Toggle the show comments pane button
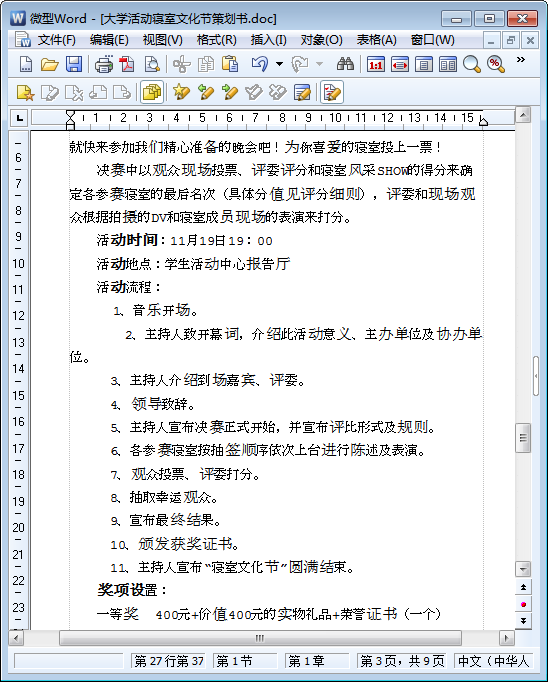Viewport: 548px width, 682px height. point(152,92)
